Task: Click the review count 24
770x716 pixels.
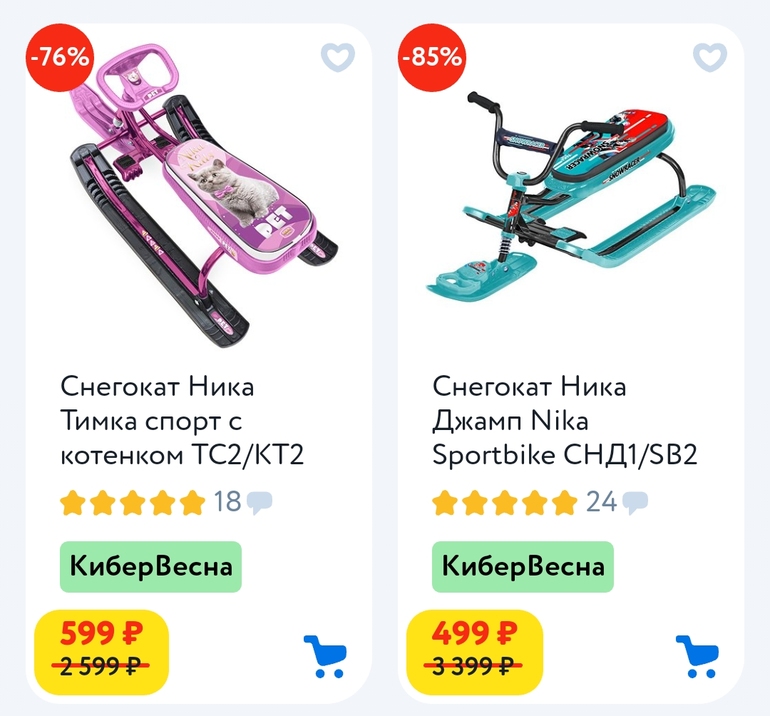Action: pos(602,502)
